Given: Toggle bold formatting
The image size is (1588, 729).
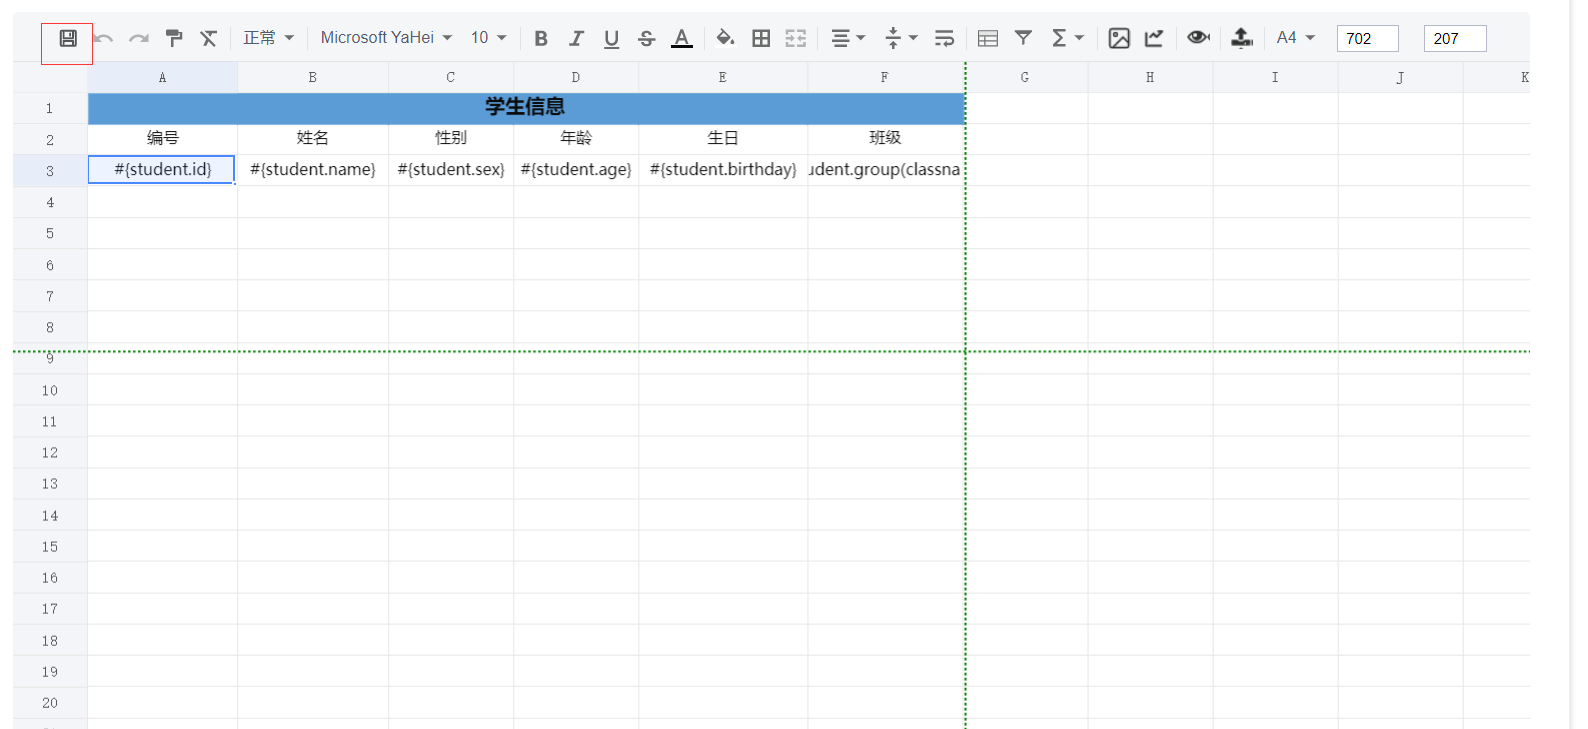Looking at the screenshot, I should pyautogui.click(x=541, y=38).
